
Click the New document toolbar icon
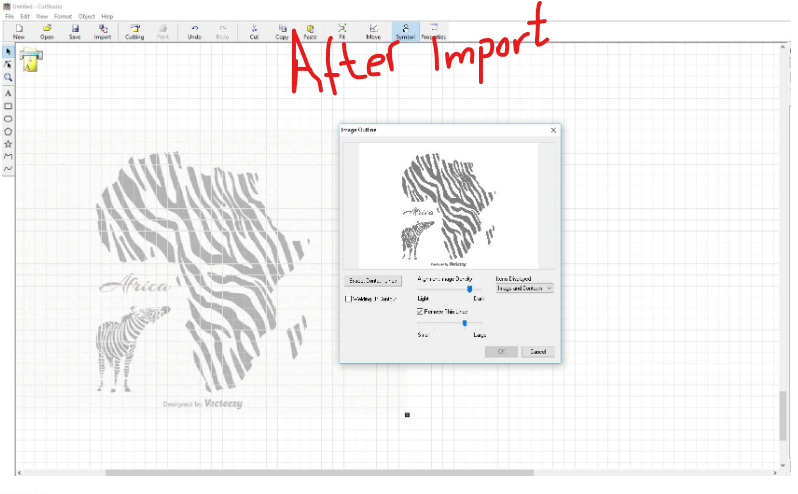pyautogui.click(x=19, y=32)
